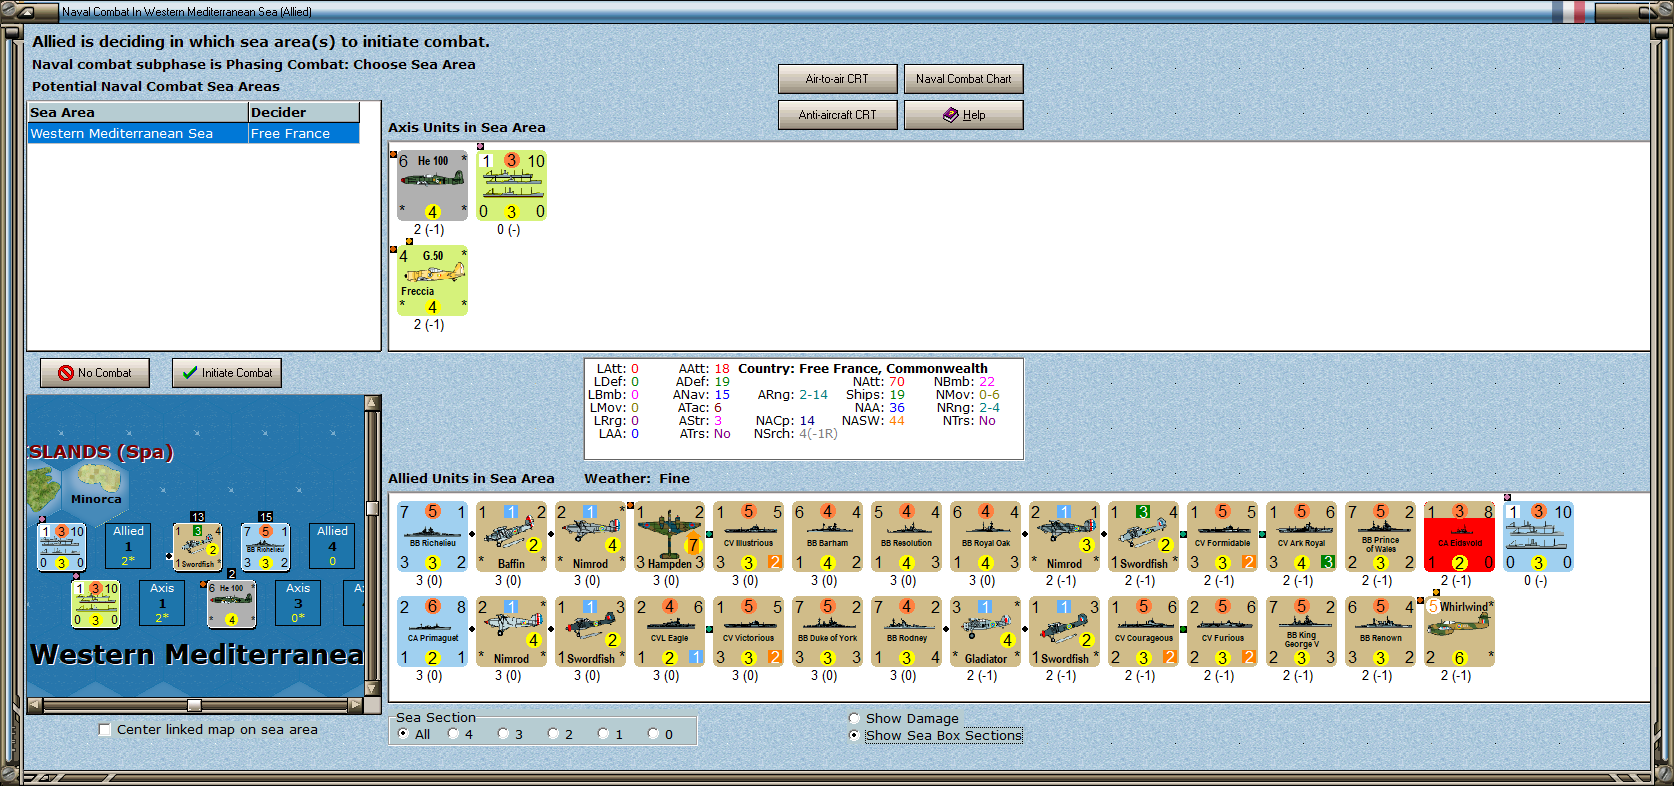The height and width of the screenshot is (786, 1674).
Task: Click the mini-map horizontal scrollbar right arrow
Action: point(356,705)
